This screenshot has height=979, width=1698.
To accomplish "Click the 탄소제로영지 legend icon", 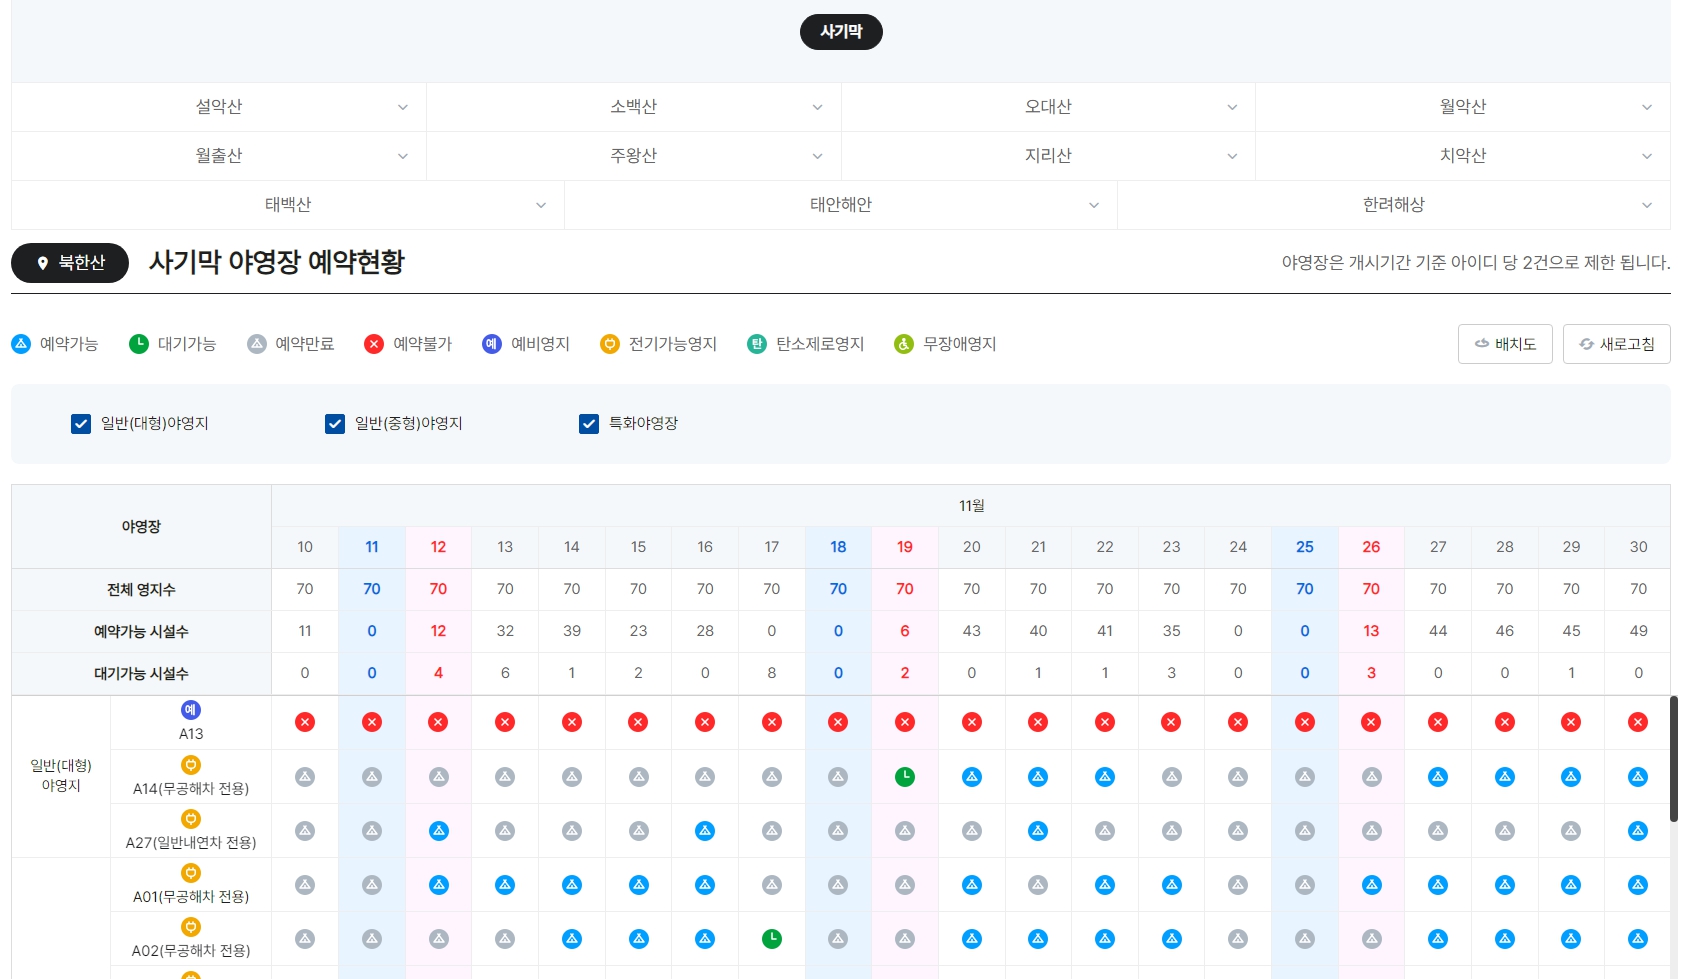I will click(755, 343).
